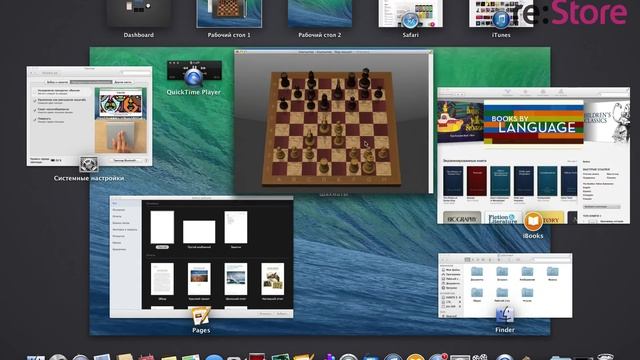
Task: Open the Fiction & Literature tile in iBooks
Action: (x=503, y=218)
